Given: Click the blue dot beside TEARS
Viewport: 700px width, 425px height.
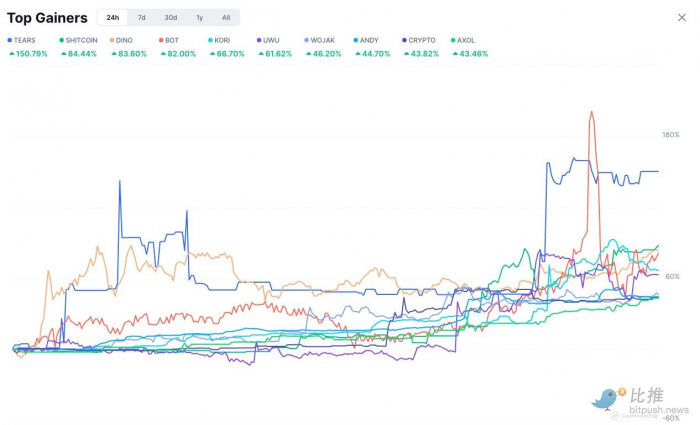Looking at the screenshot, I should 10,40.
